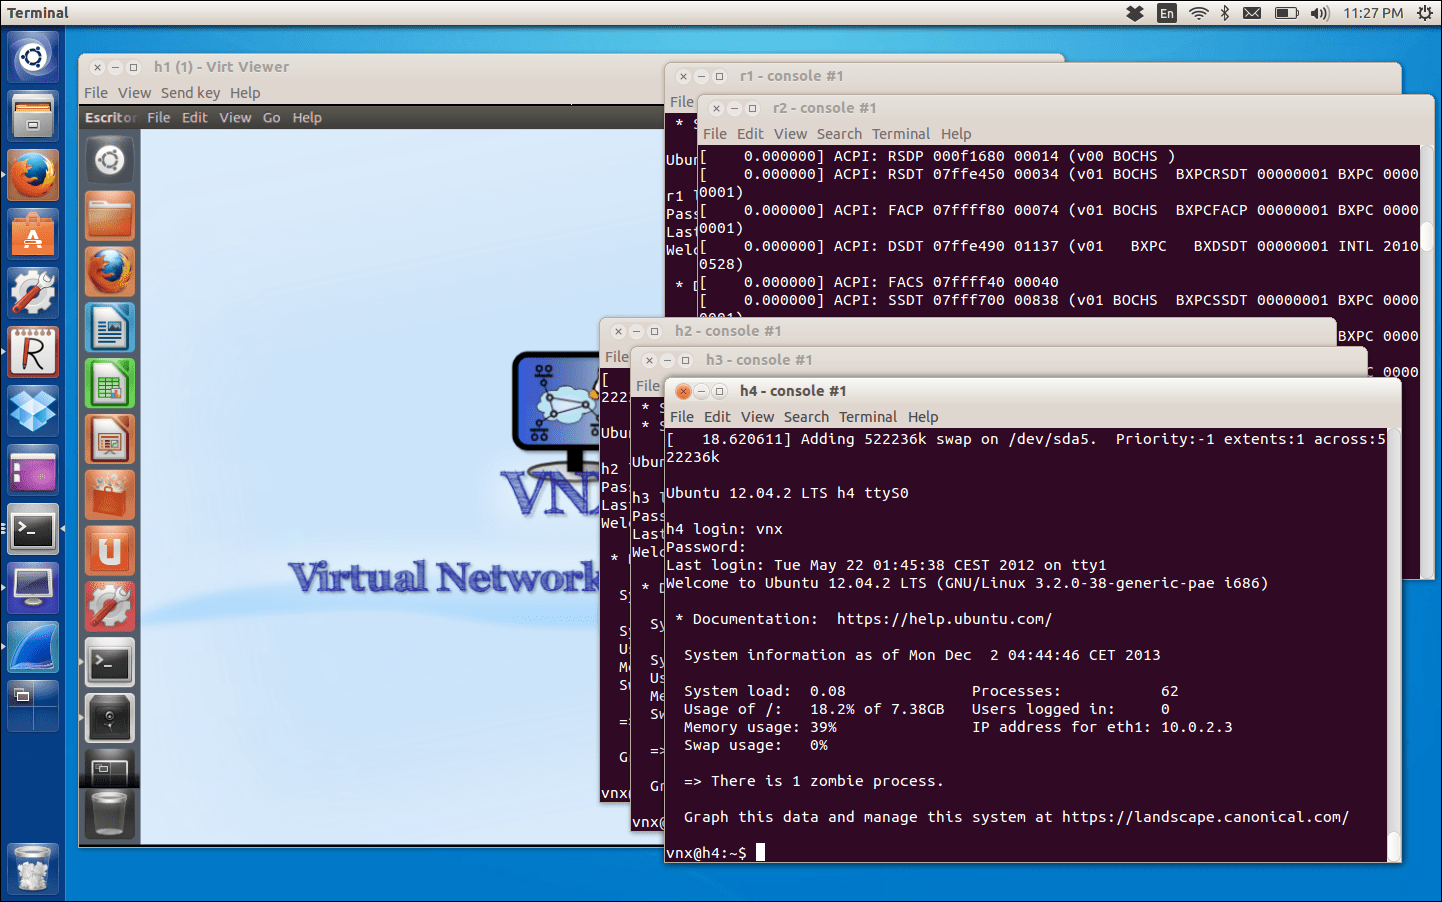This screenshot has width=1442, height=902.
Task: Open Edit menu in r2 console
Action: (x=750, y=134)
